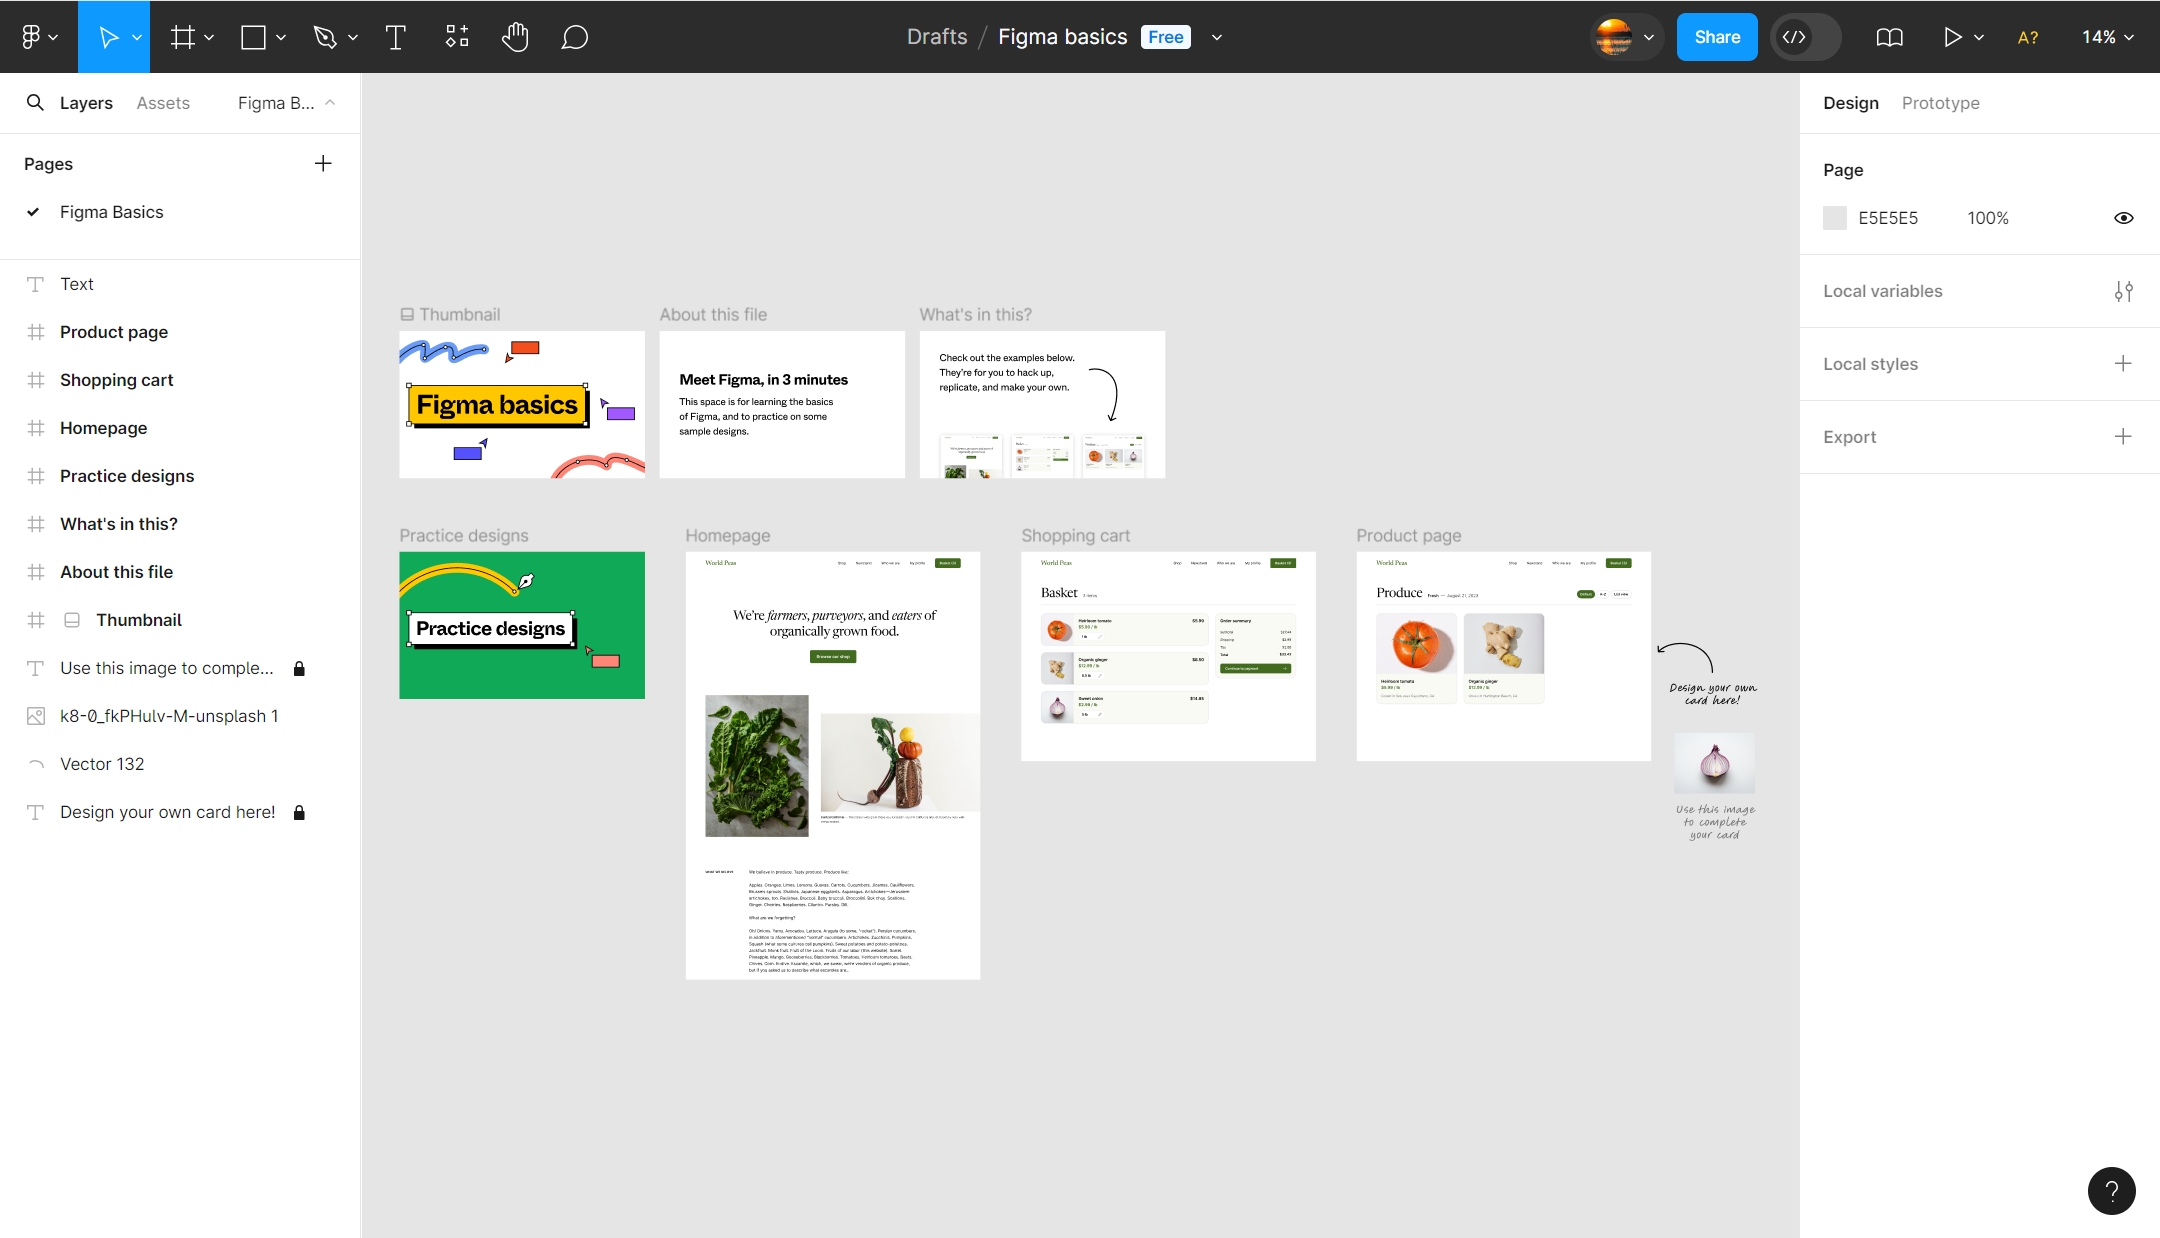Select the Thumbnail layer
This screenshot has height=1238, width=2160.
180,620
